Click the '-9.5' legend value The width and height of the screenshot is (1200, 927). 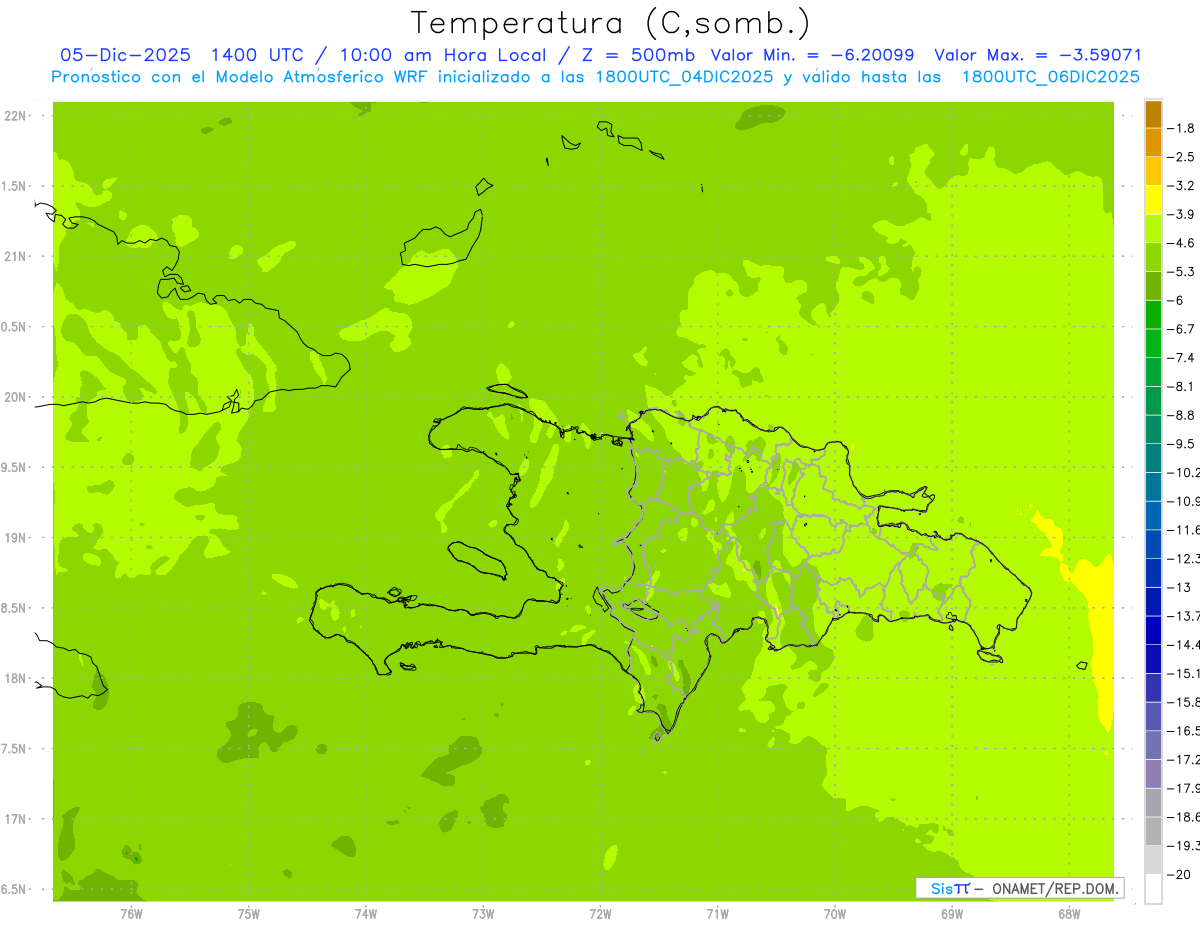click(1182, 444)
